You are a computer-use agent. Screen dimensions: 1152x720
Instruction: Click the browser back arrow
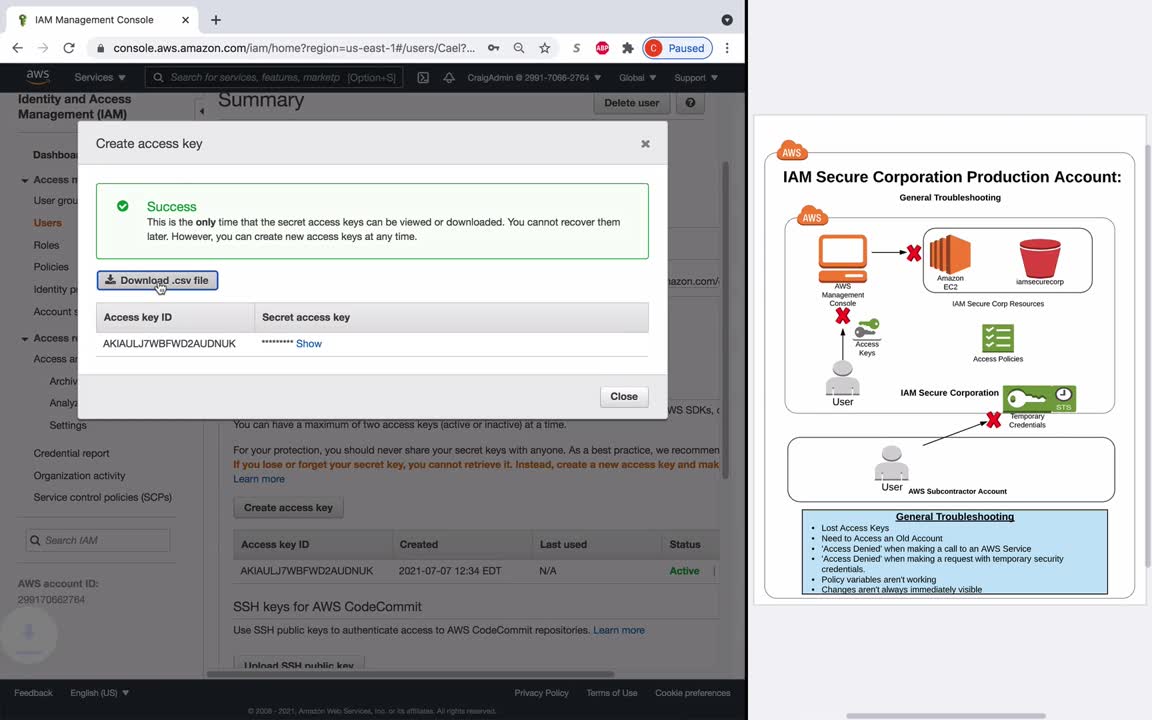click(x=18, y=48)
